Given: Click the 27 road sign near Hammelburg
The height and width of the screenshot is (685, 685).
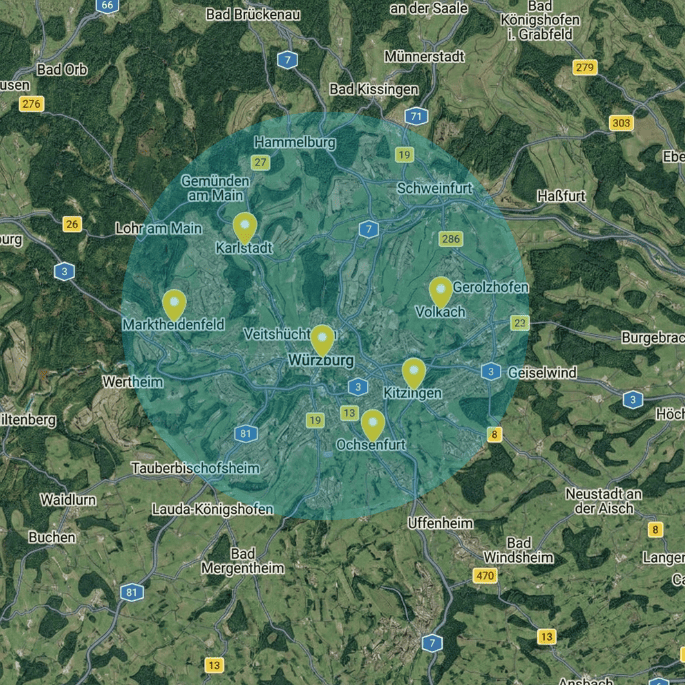Looking at the screenshot, I should coord(260,162).
